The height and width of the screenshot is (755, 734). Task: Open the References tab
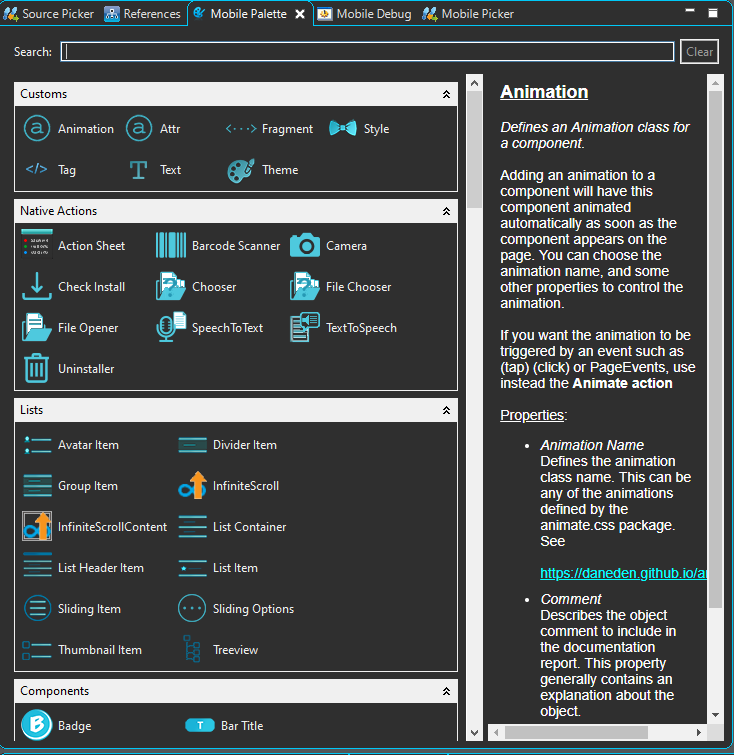click(143, 14)
